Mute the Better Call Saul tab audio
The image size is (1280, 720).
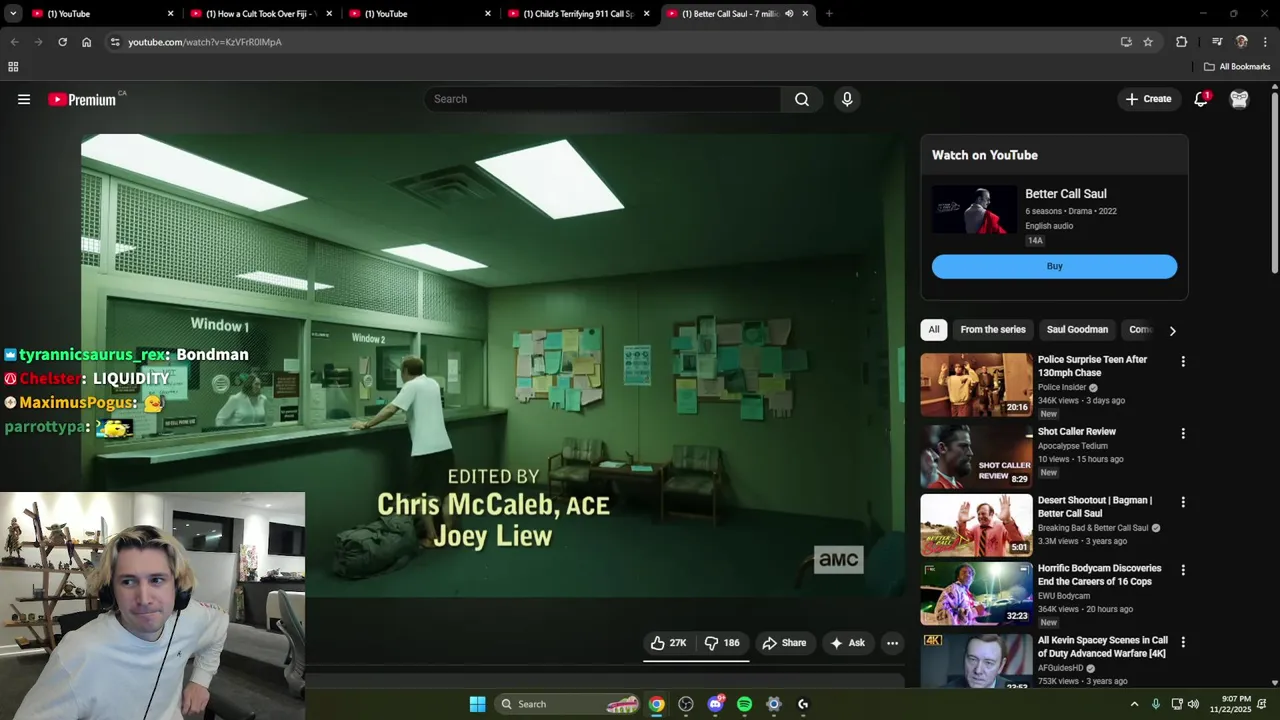tap(789, 14)
